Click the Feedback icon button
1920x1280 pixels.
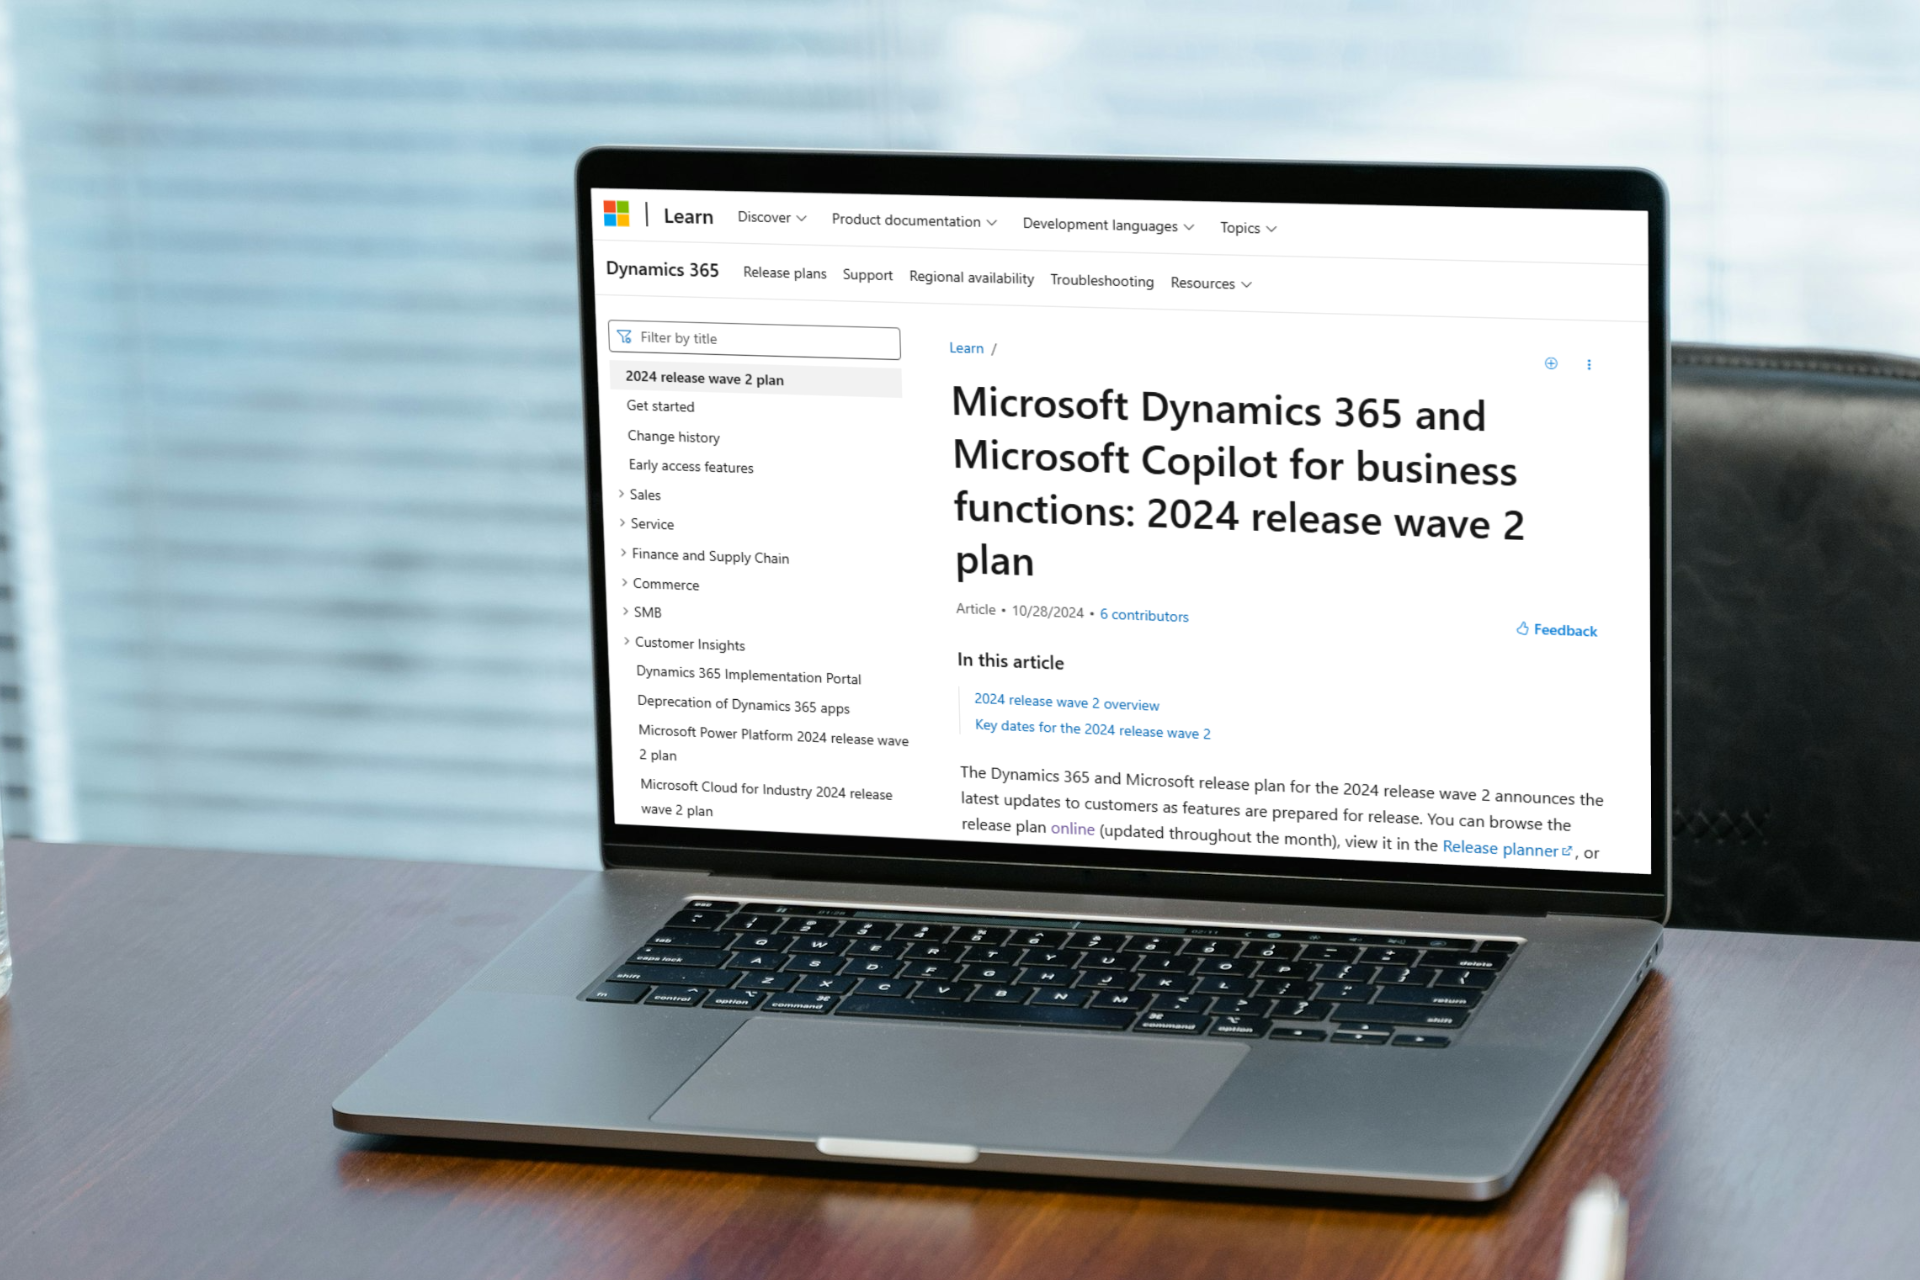(1526, 629)
